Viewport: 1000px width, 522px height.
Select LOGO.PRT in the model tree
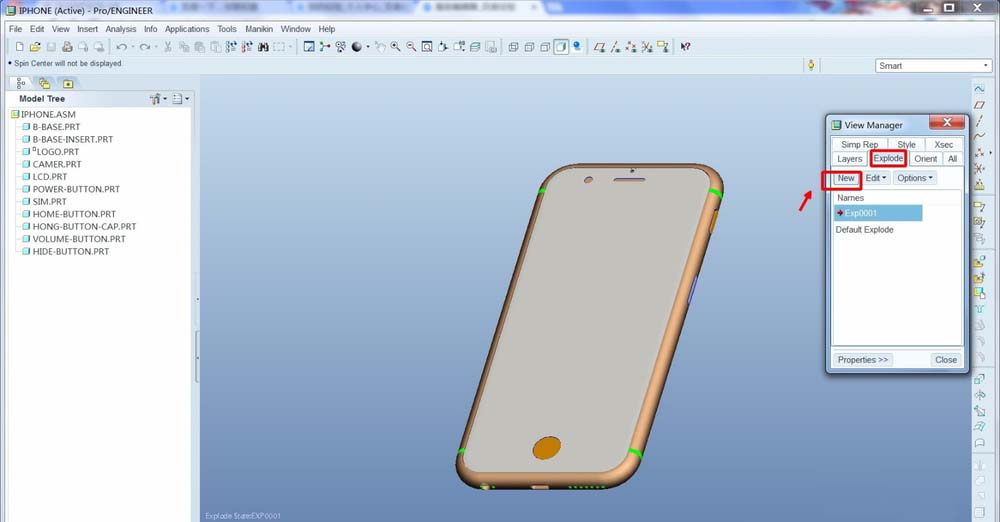pos(51,151)
